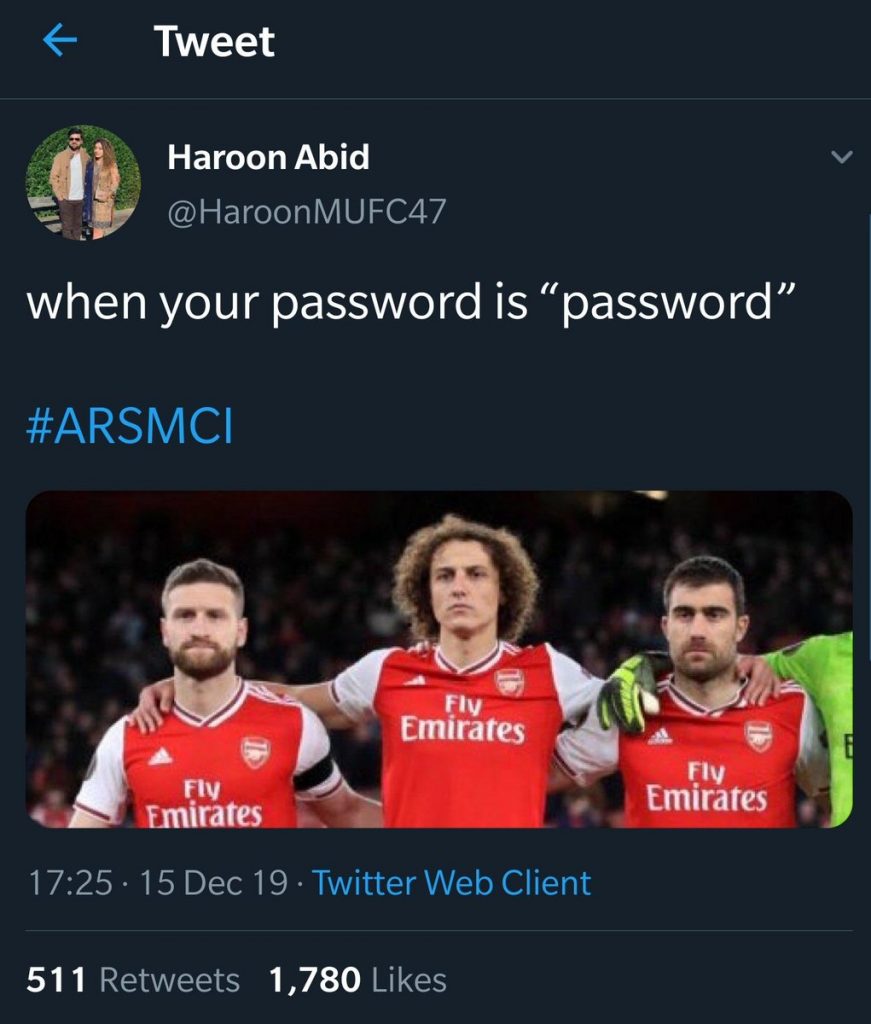
Task: Open the attached Arsenal players photo
Action: [x=439, y=659]
